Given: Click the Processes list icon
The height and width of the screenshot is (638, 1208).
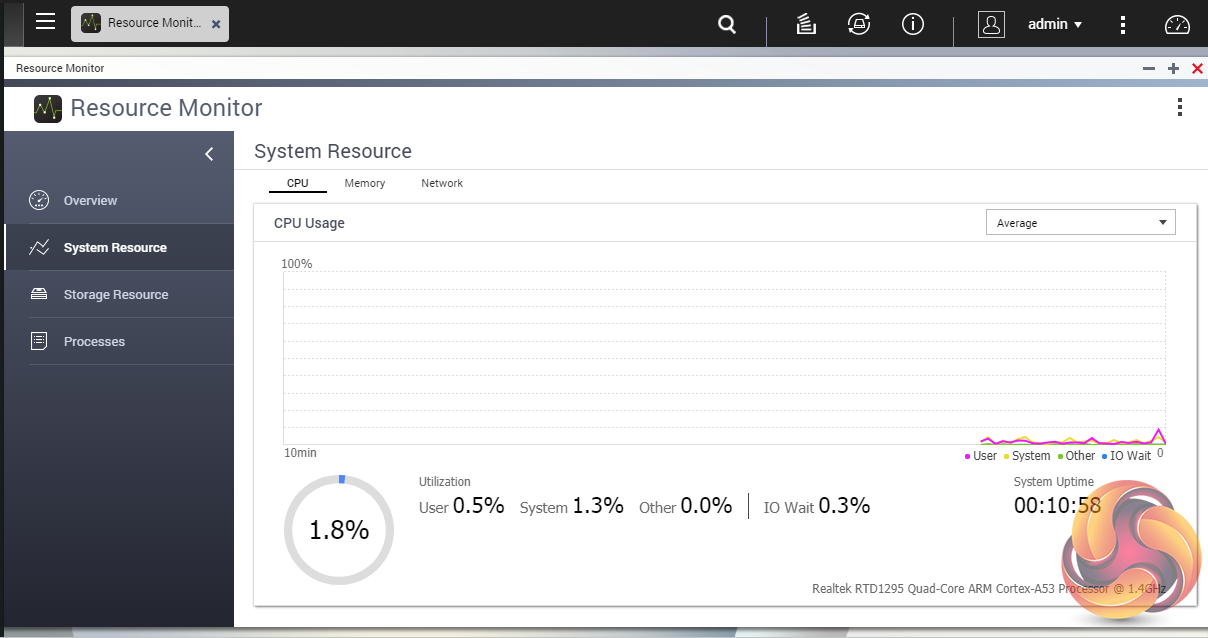Looking at the screenshot, I should click(39, 341).
